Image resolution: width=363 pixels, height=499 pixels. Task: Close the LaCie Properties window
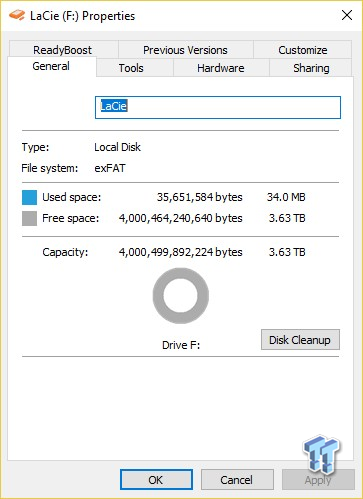[347, 15]
